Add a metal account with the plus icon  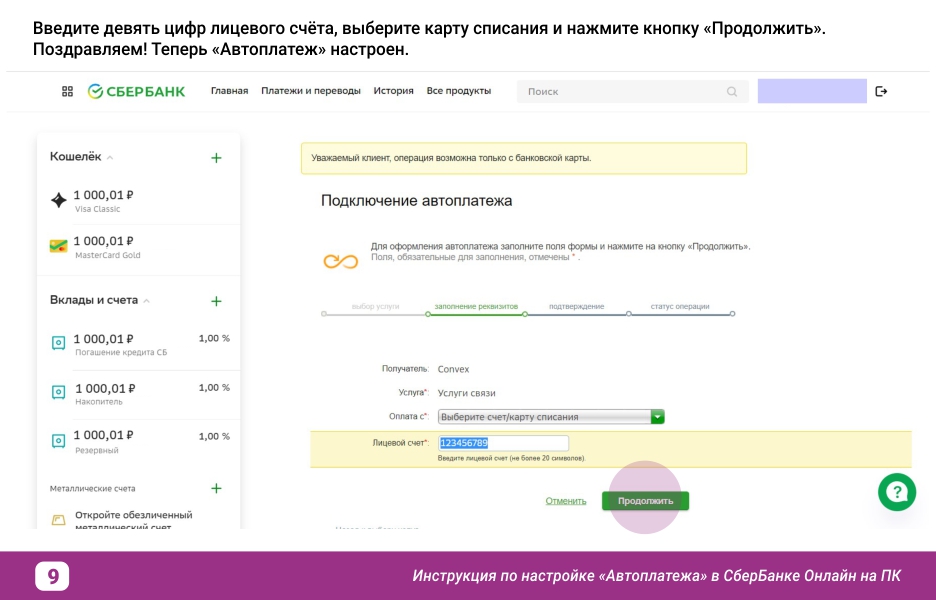216,488
